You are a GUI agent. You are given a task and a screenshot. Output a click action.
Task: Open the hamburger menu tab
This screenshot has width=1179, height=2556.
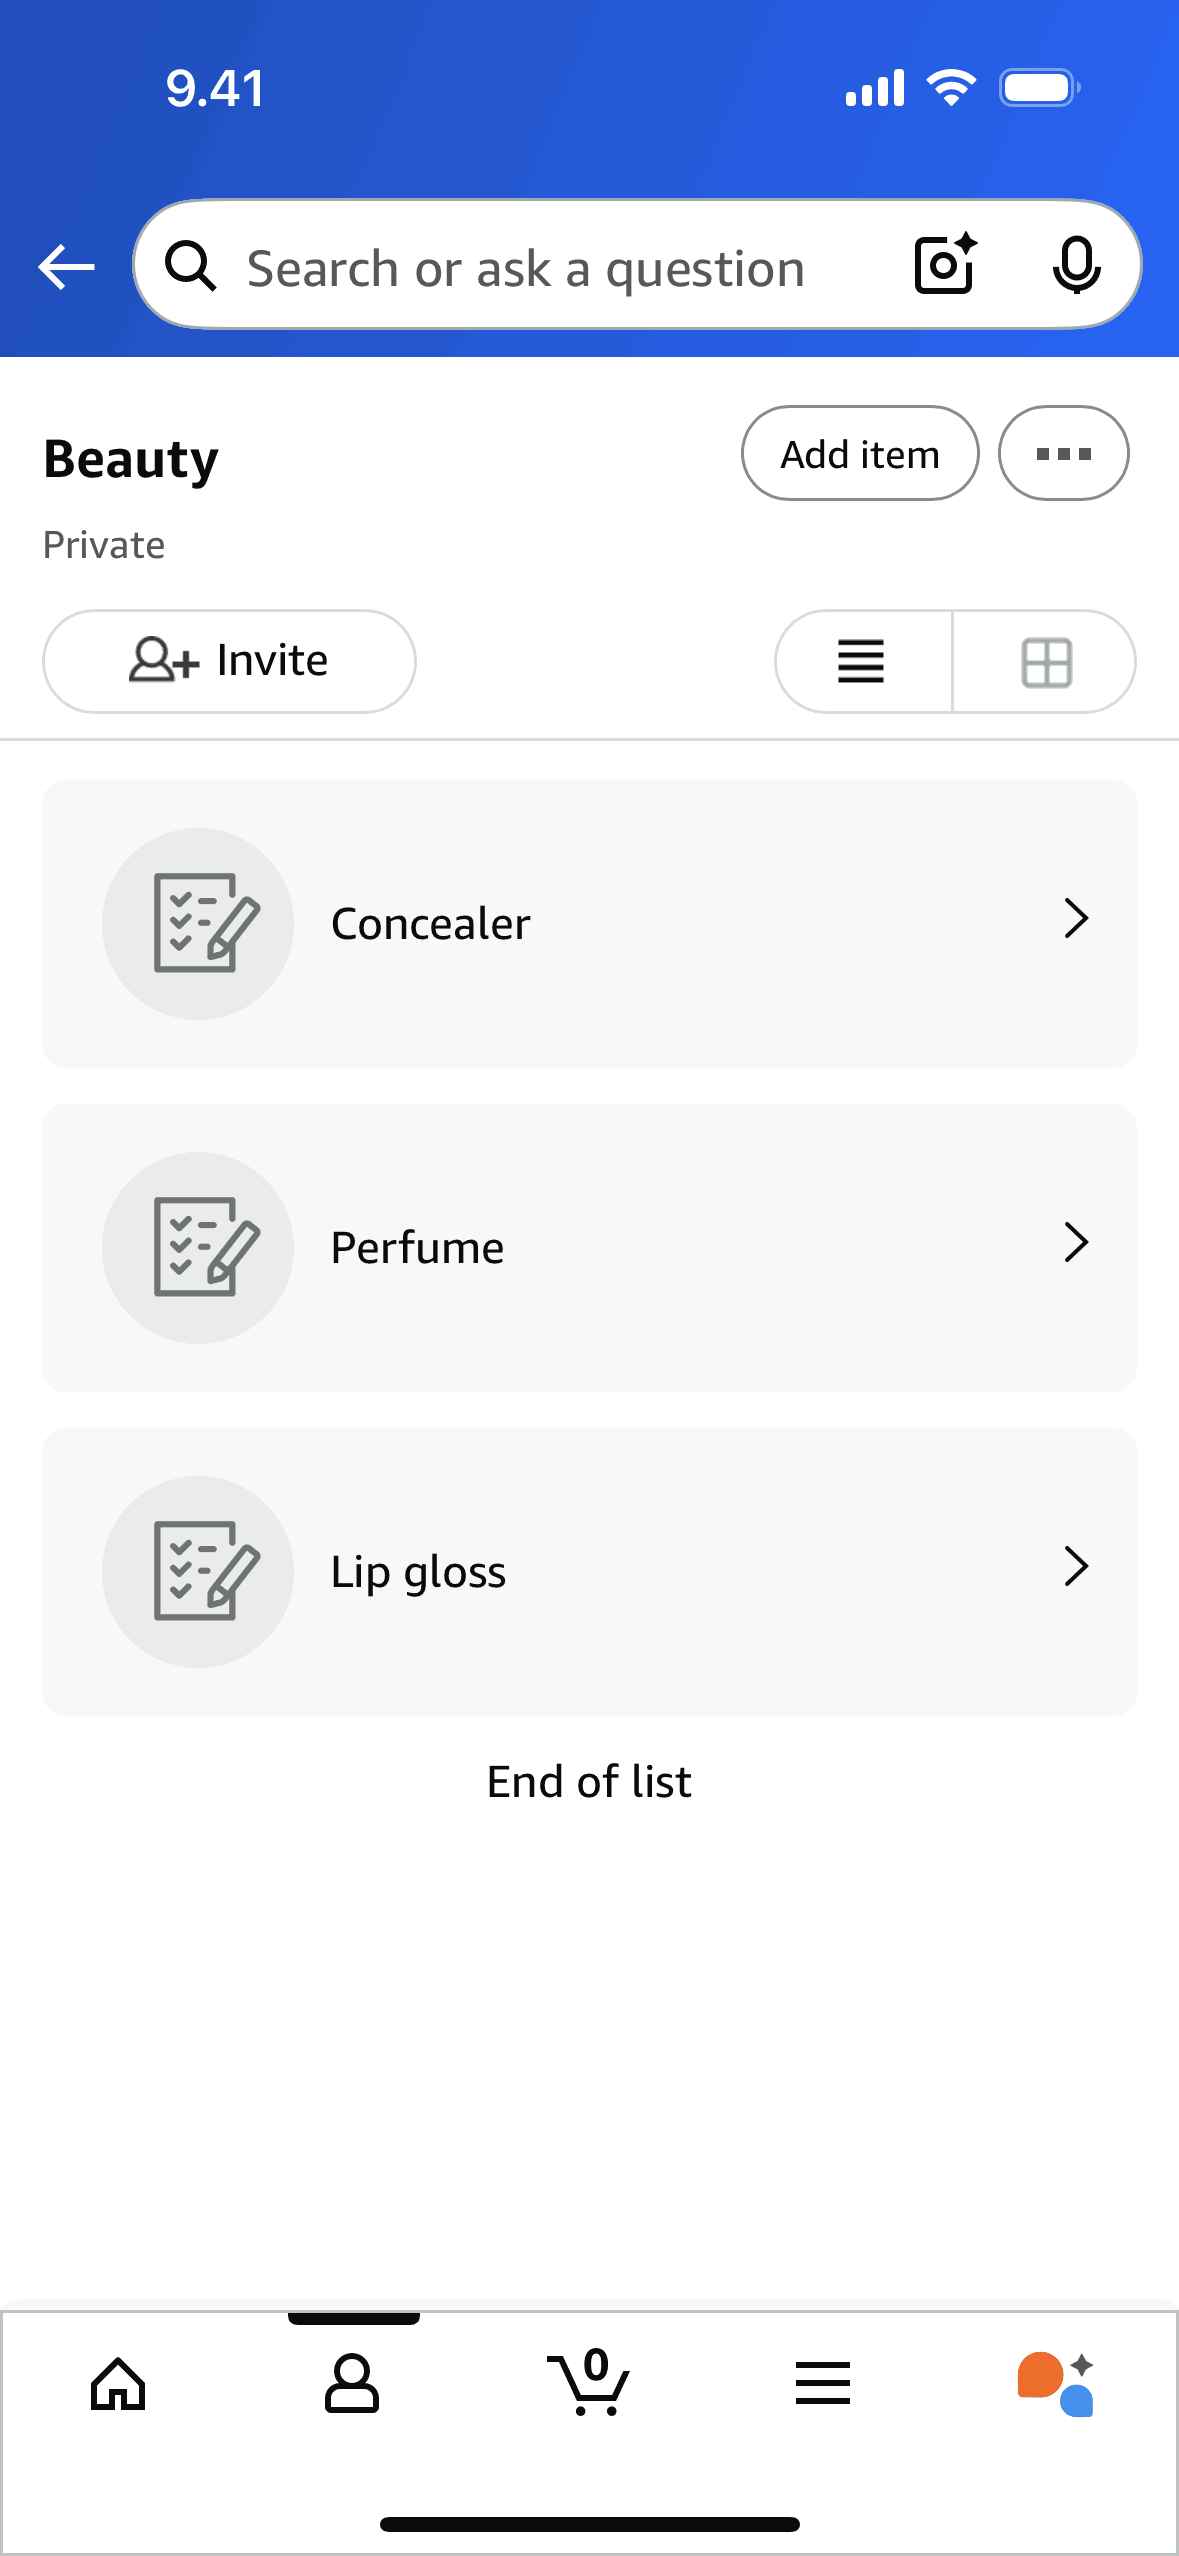pos(823,2384)
